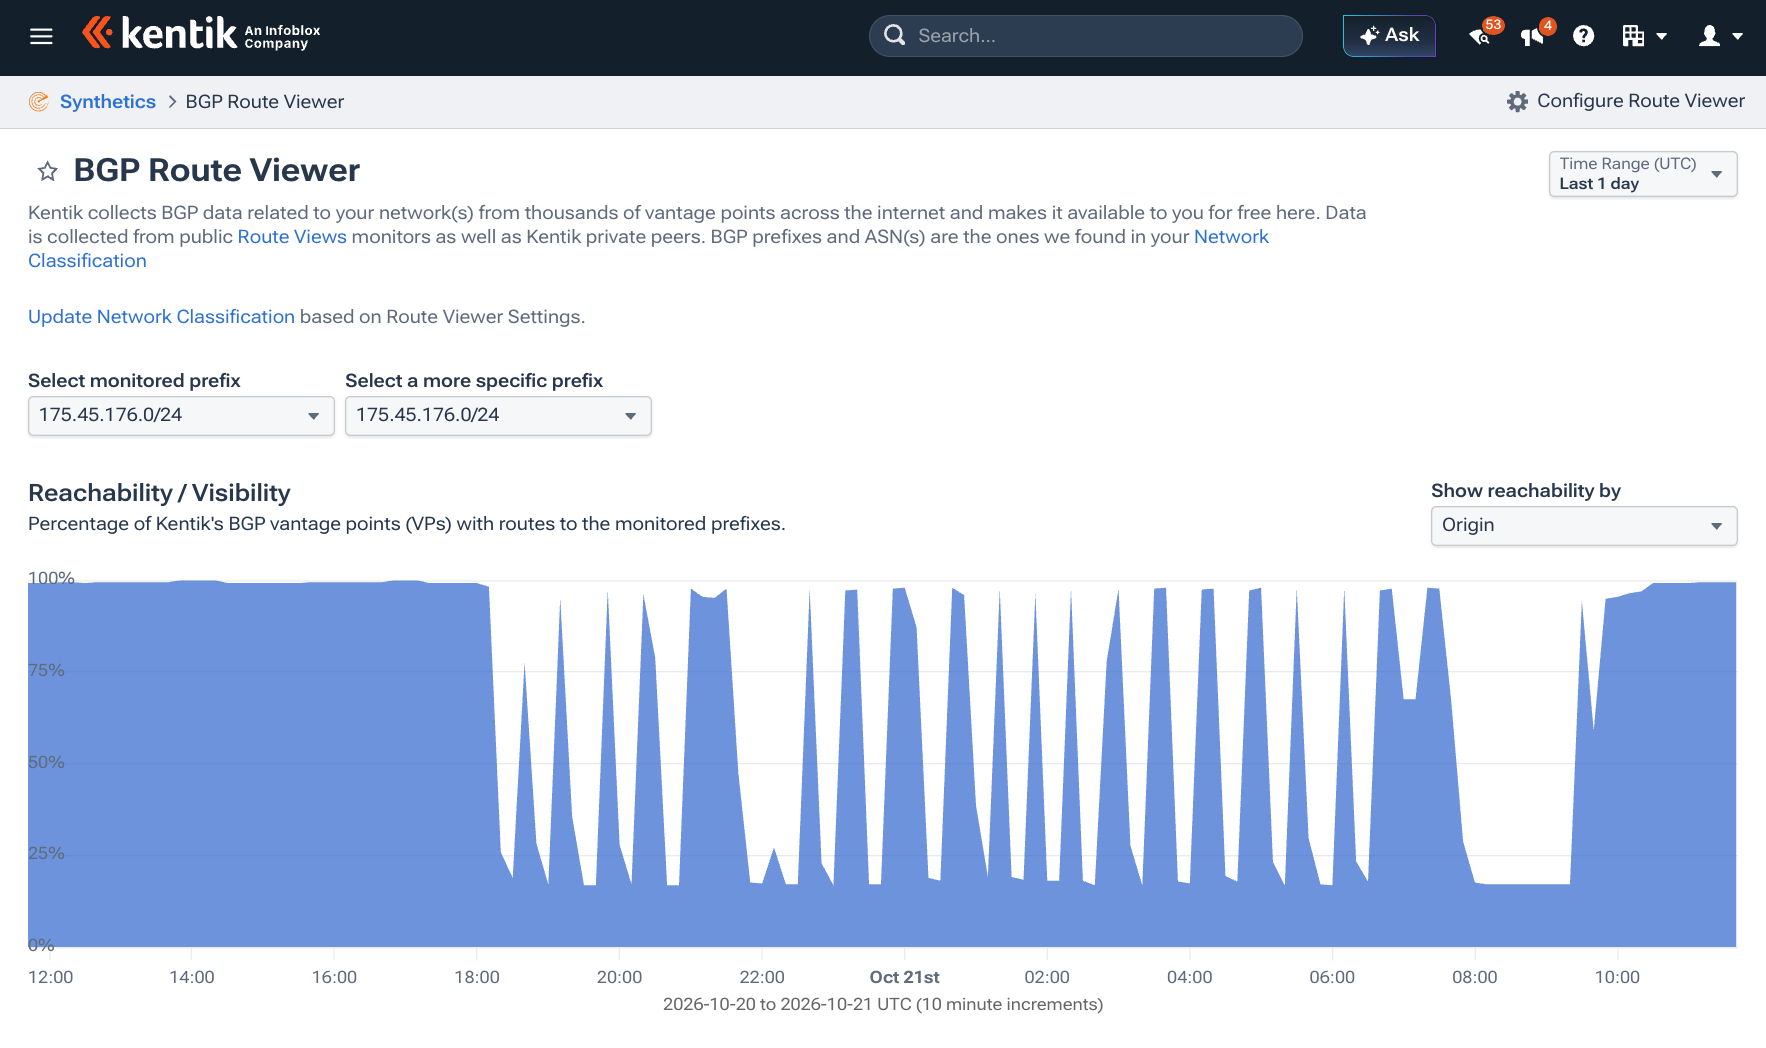Open the announcements megaphone icon

(x=1533, y=35)
